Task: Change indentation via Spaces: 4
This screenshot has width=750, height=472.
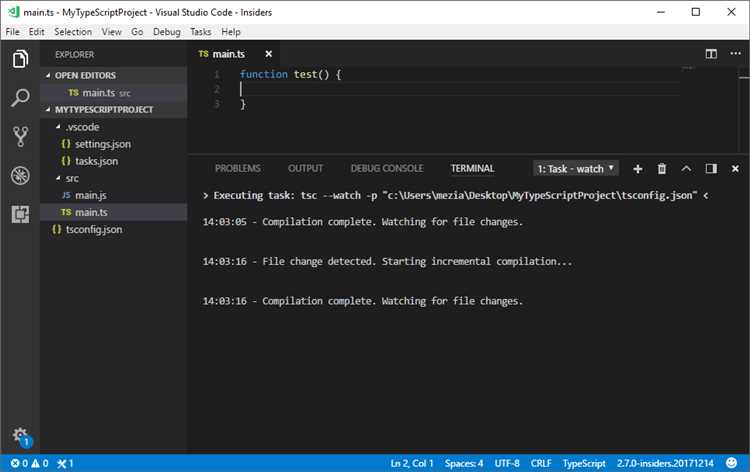Action: coord(464,463)
